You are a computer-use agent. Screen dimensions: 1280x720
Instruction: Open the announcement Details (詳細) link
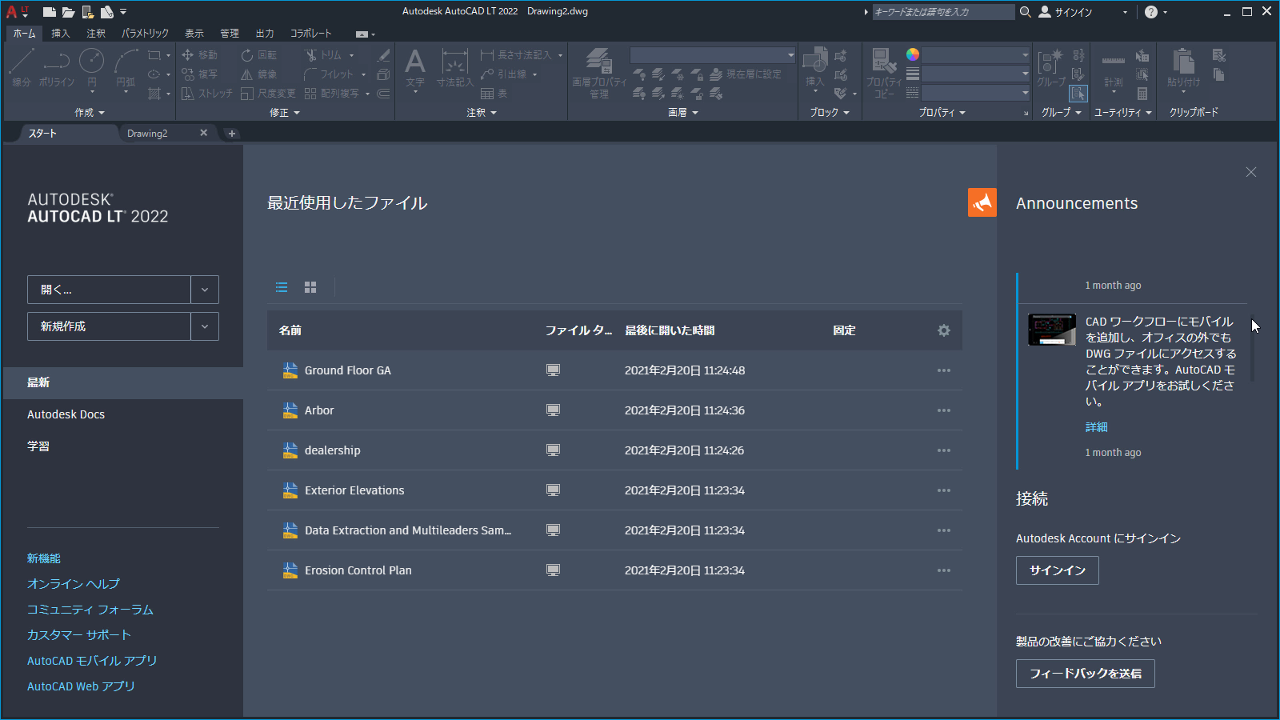pos(1097,427)
